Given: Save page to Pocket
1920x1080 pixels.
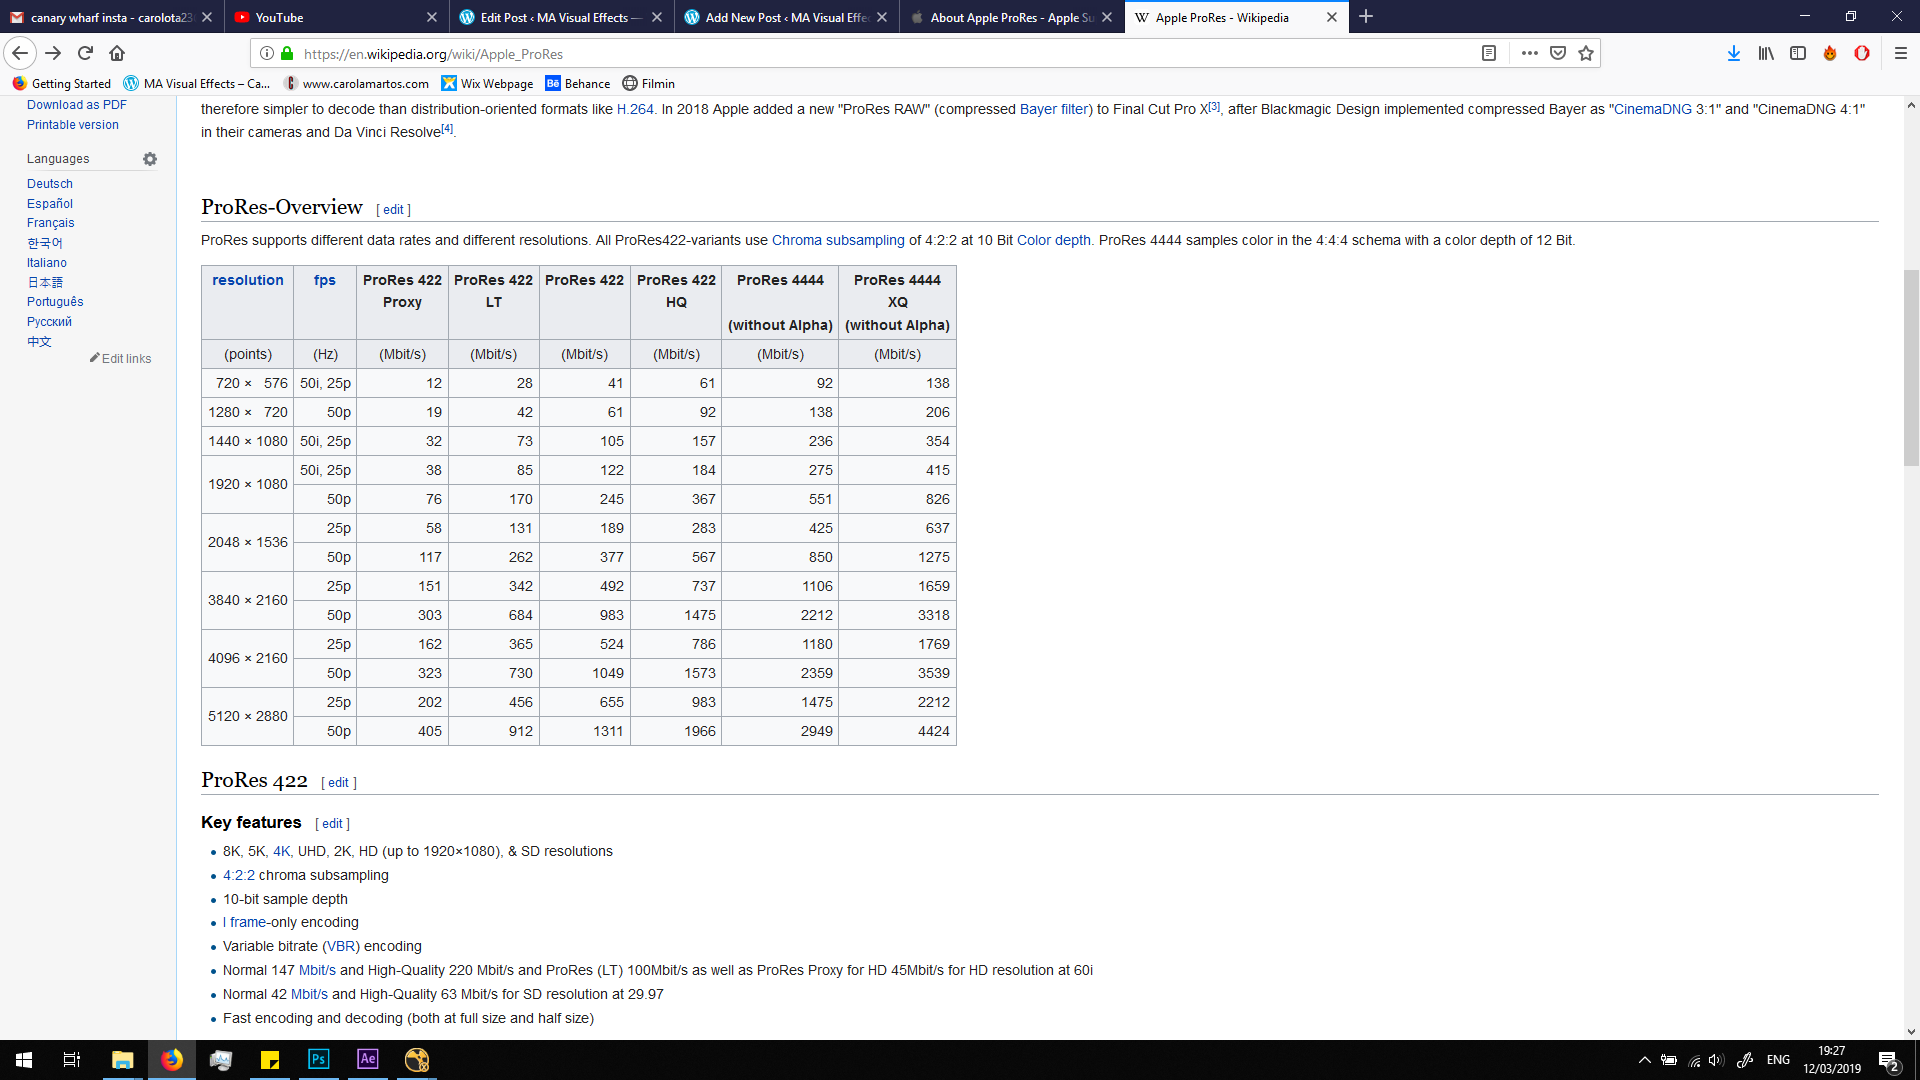Looking at the screenshot, I should [1558, 54].
